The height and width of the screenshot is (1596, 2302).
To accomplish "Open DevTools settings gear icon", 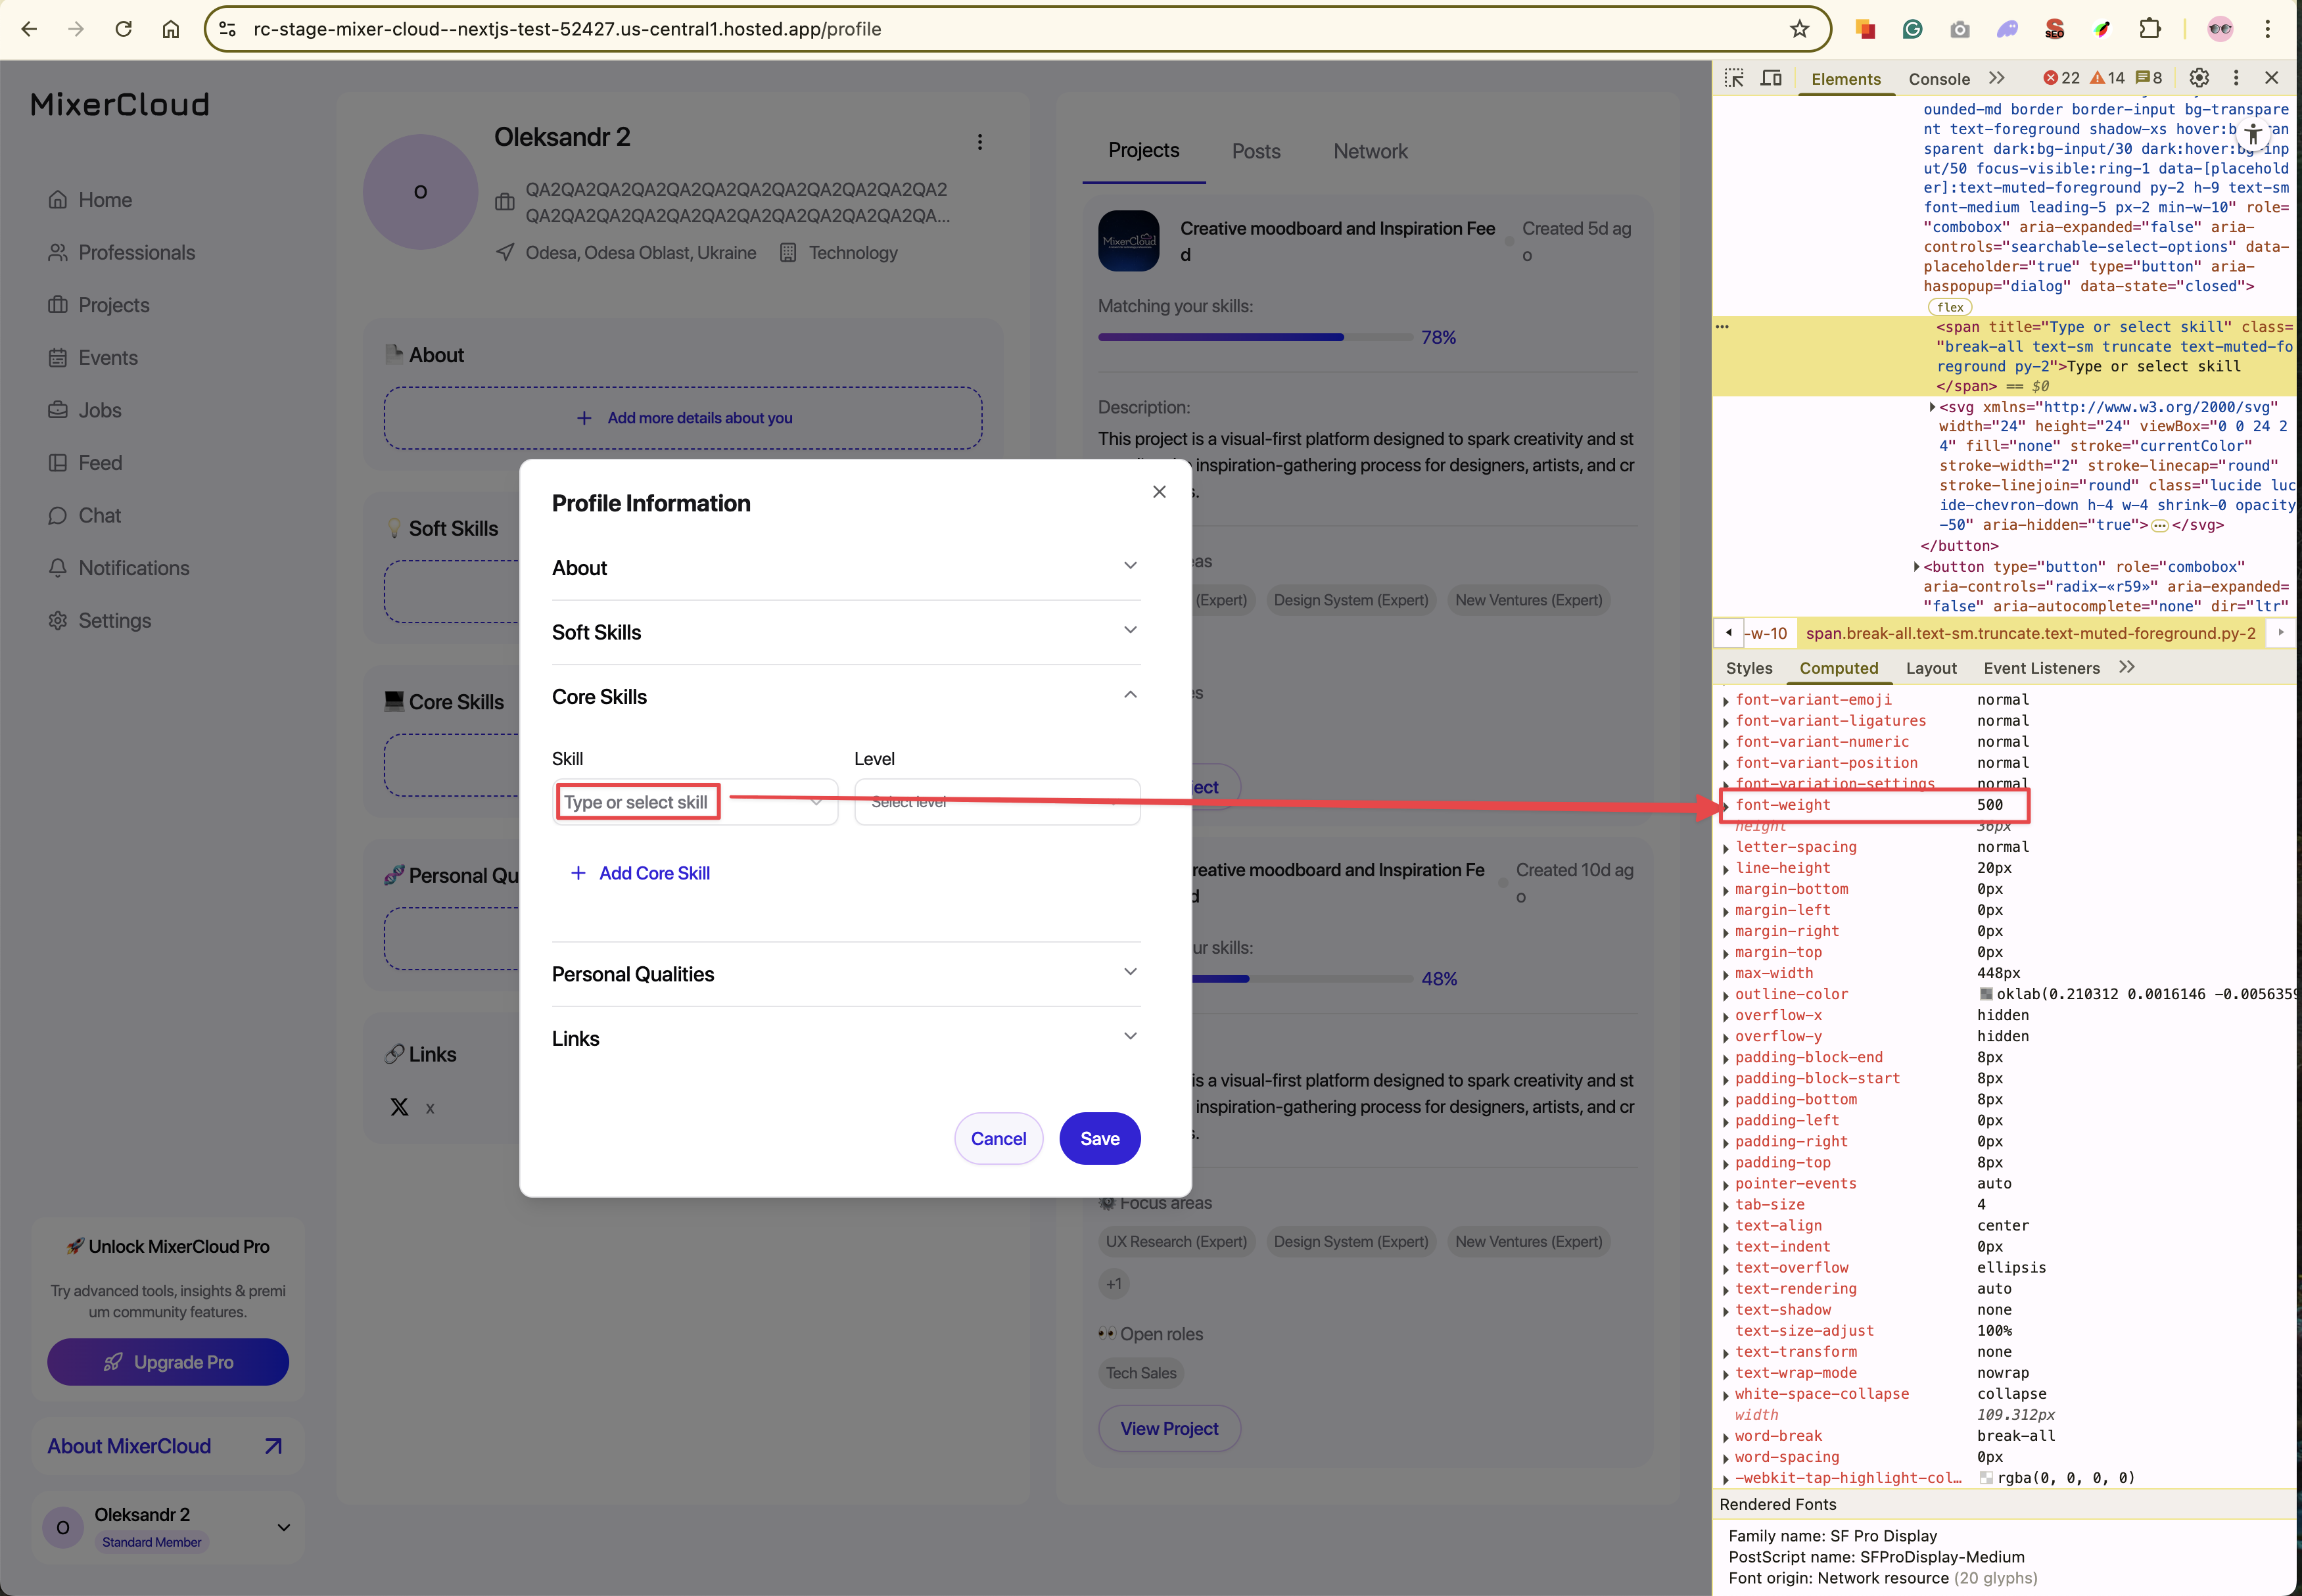I will (x=2199, y=78).
